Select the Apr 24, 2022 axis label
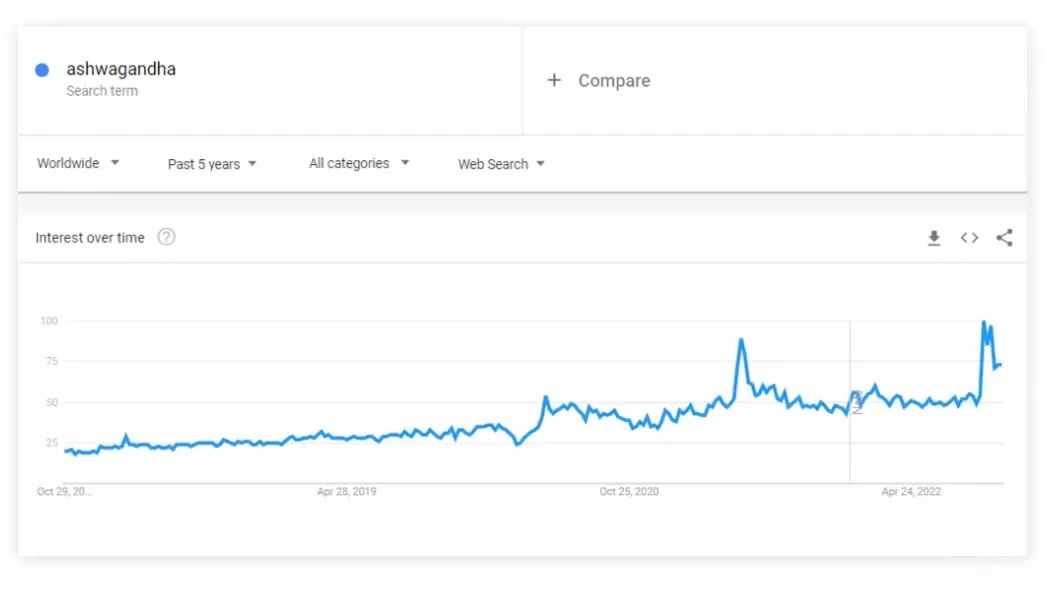Screen dimensions: 1054x594 [911, 491]
